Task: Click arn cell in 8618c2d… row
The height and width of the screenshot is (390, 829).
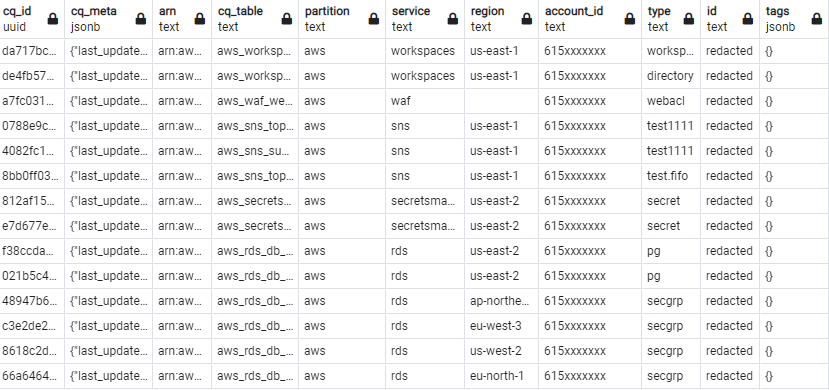Action: [182, 351]
